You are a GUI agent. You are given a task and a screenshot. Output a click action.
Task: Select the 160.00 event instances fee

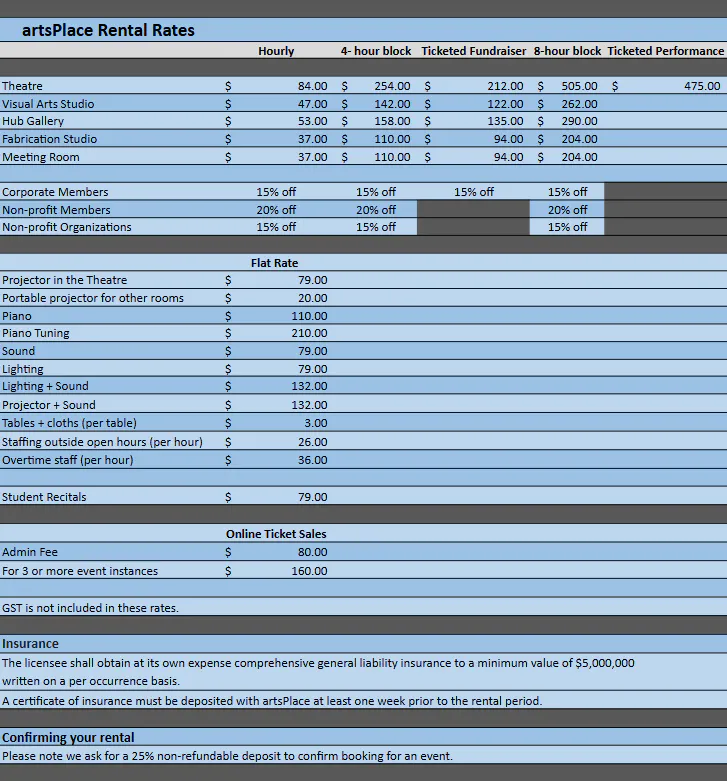coord(309,571)
